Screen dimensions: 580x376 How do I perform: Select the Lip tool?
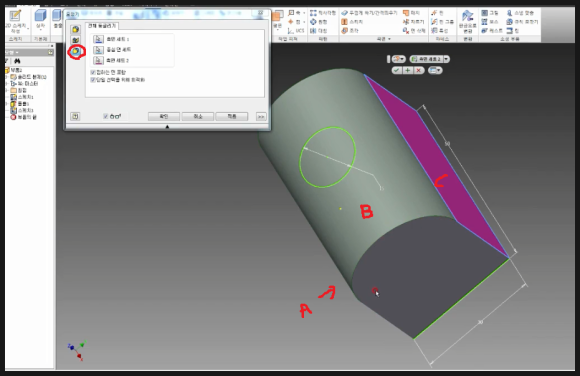coord(513,31)
